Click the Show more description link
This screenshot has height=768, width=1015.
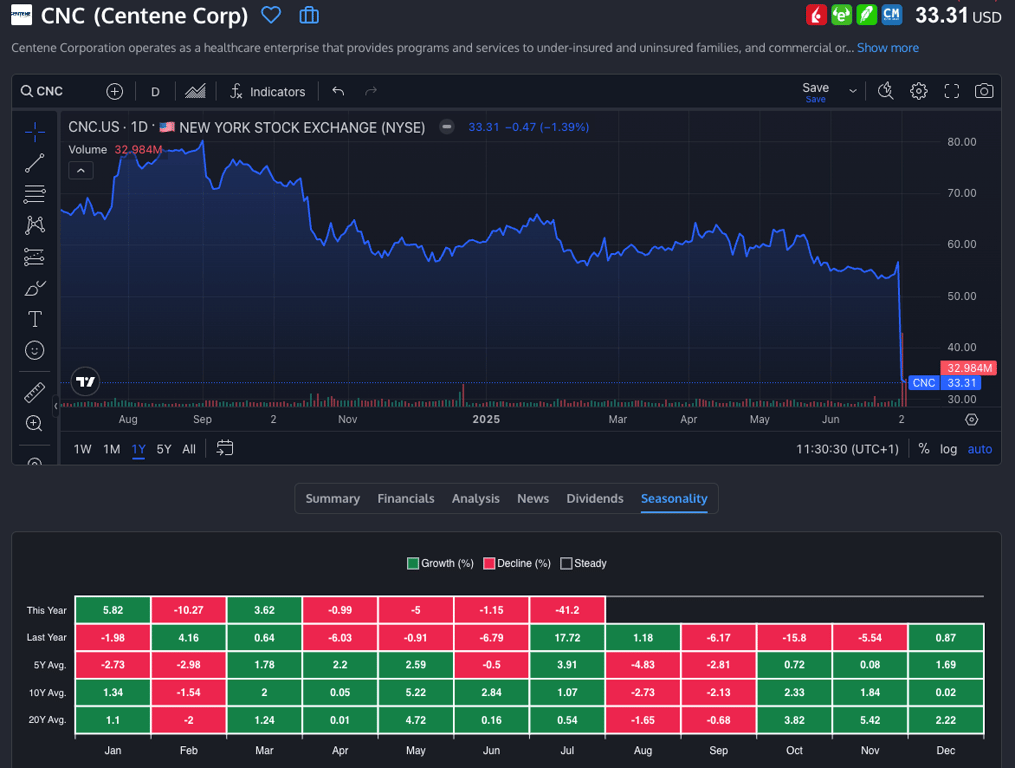click(887, 48)
